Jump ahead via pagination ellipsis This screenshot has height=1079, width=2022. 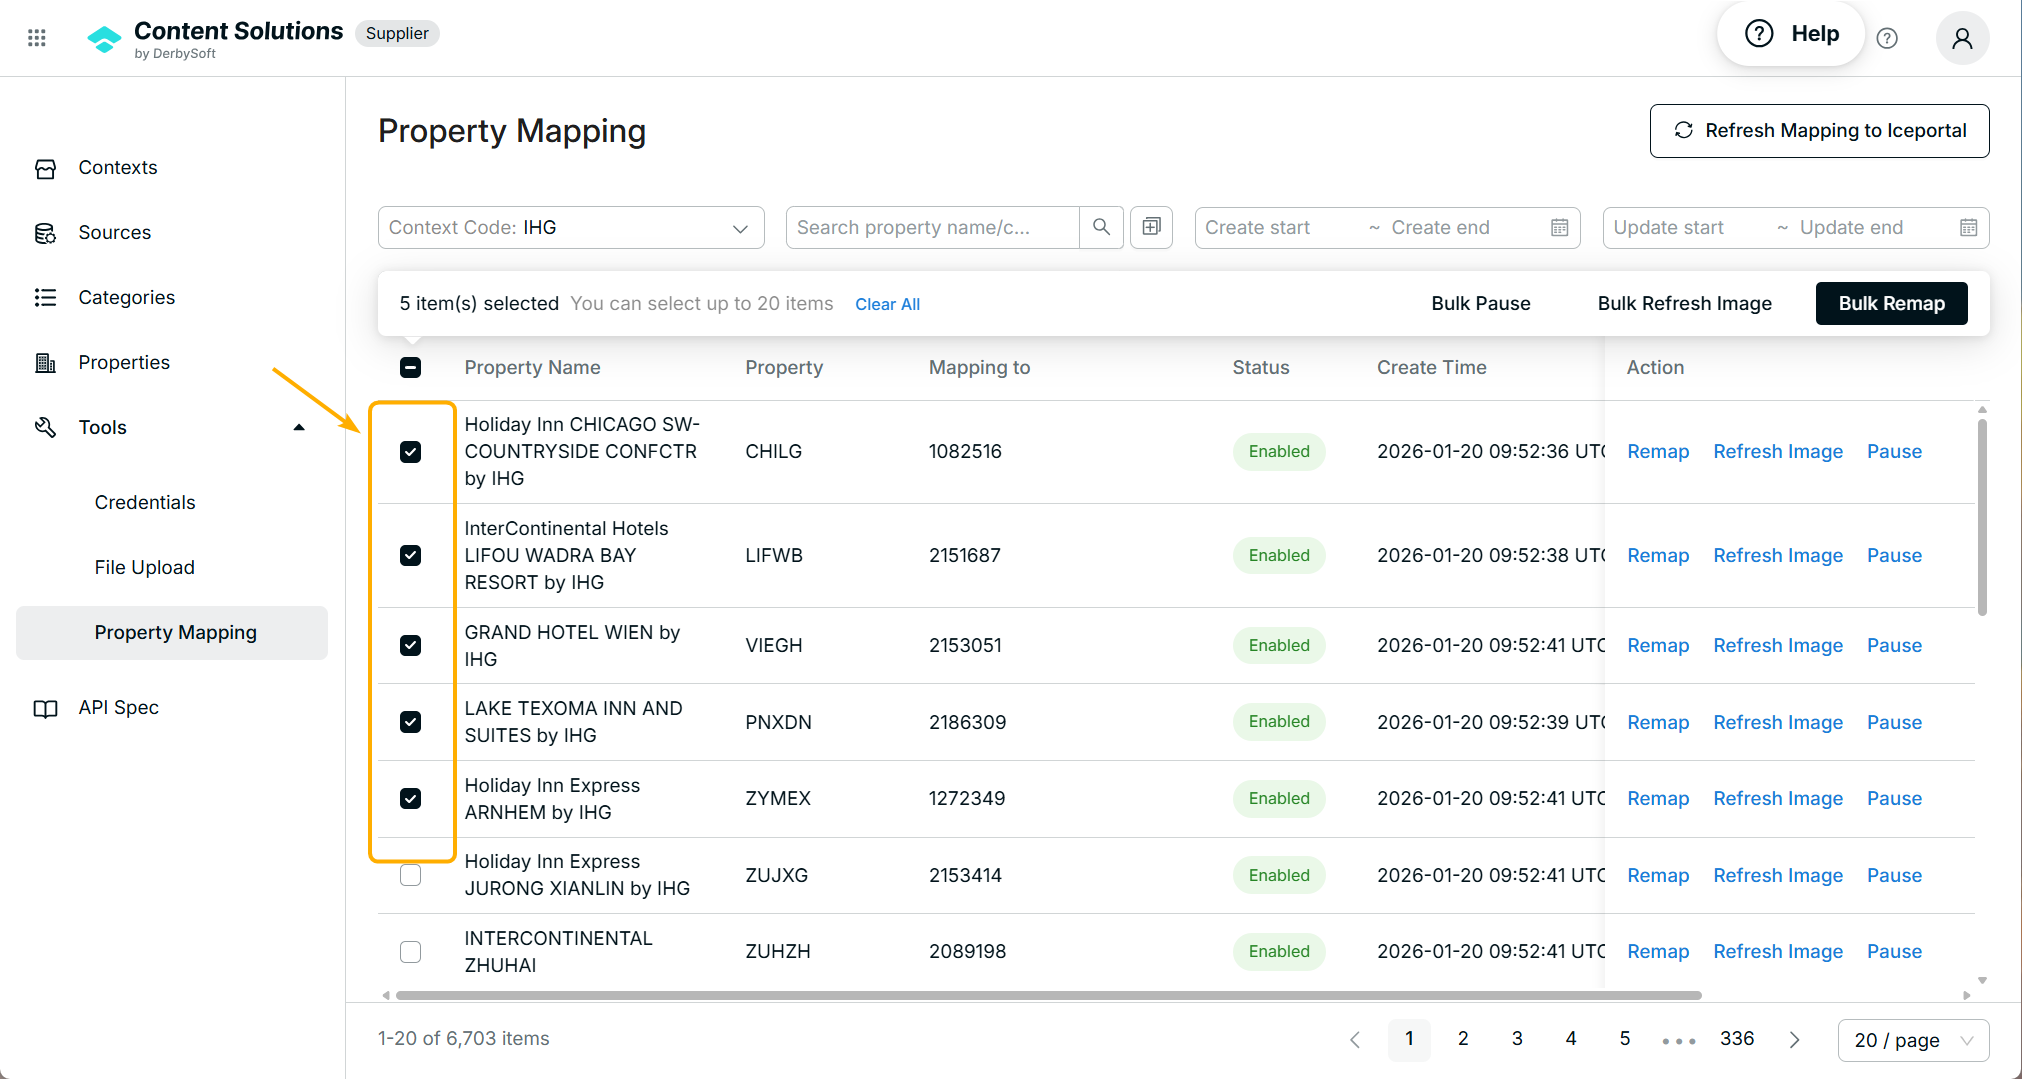(1679, 1040)
